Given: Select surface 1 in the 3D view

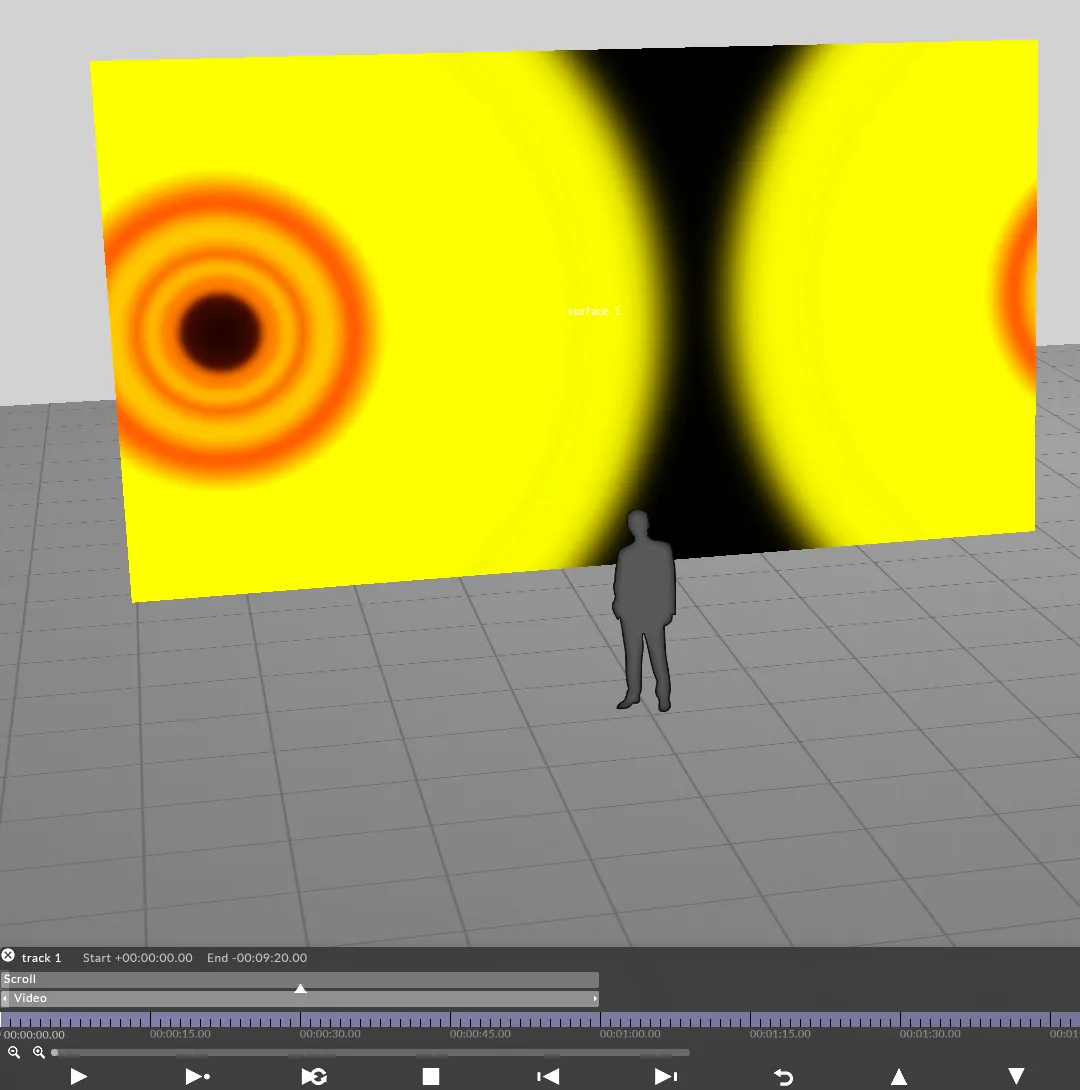Looking at the screenshot, I should pos(592,311).
